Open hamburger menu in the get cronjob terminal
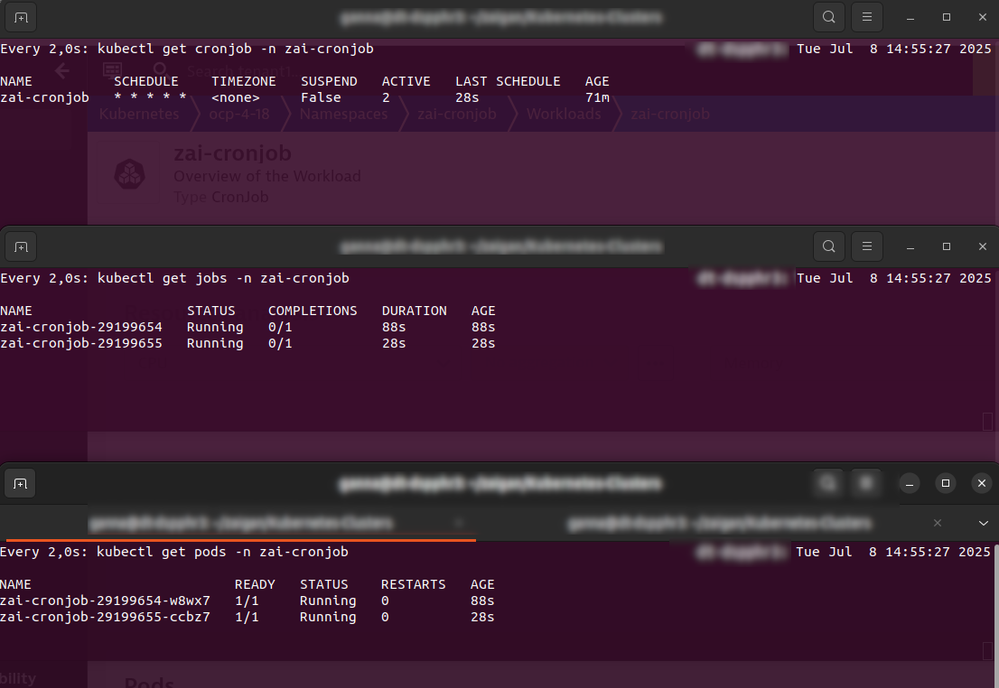 [867, 18]
